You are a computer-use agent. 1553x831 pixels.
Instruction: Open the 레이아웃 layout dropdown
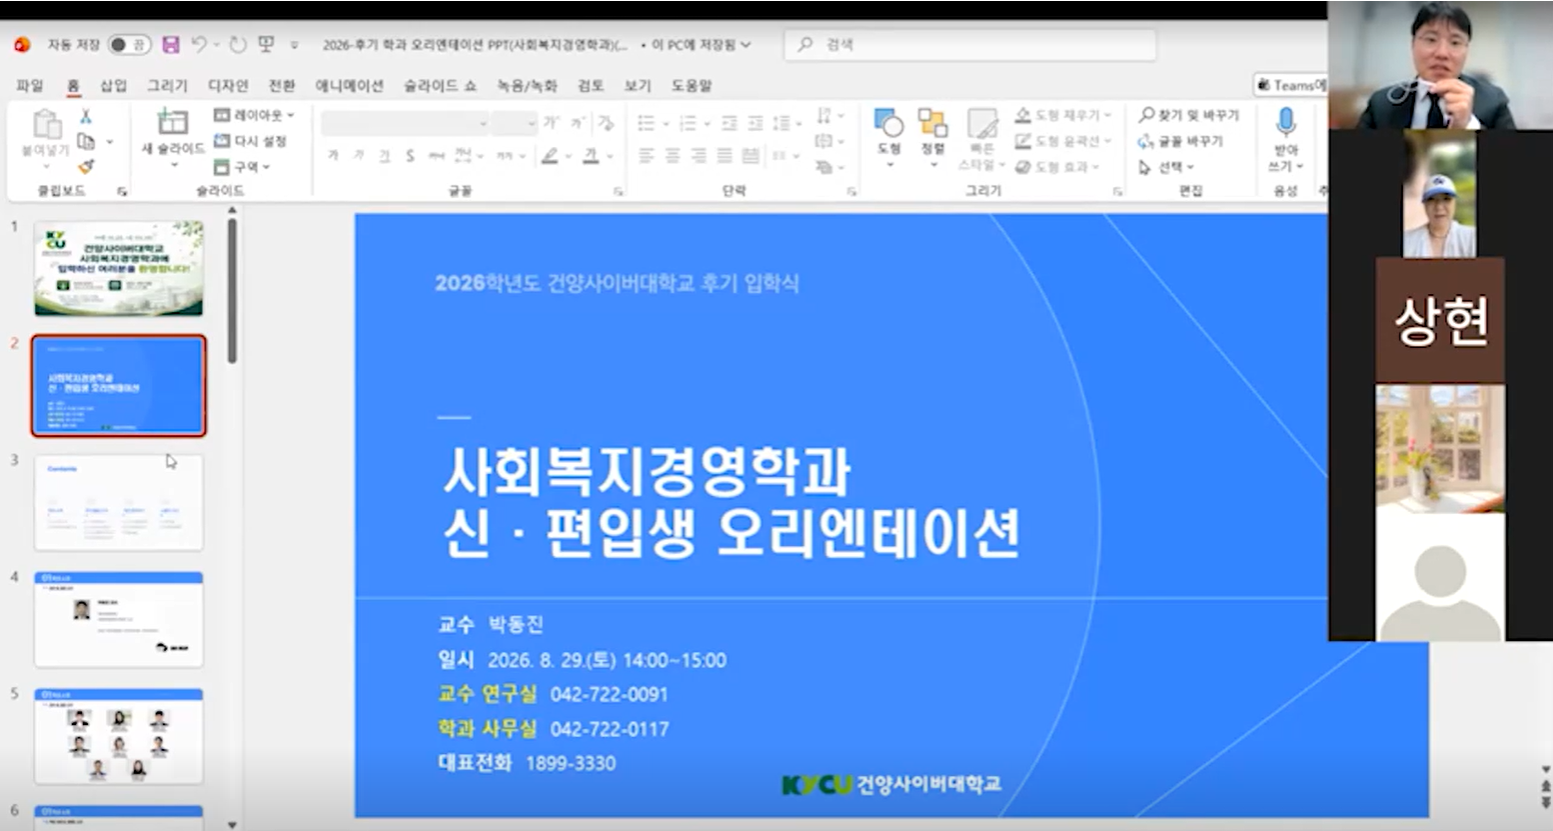(x=254, y=115)
